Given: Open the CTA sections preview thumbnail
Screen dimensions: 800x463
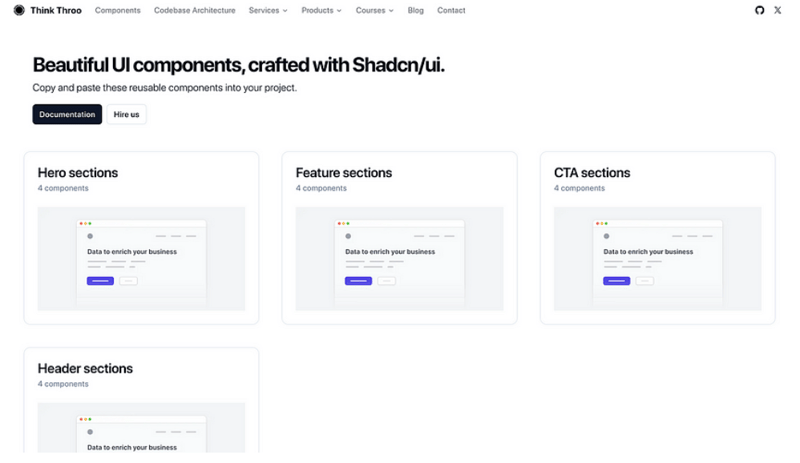Looking at the screenshot, I should (657, 259).
